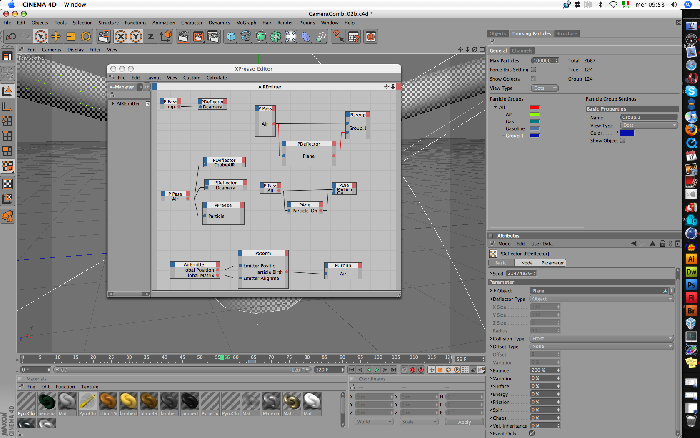This screenshot has width=700, height=438.
Task: Toggle the Z axis lock in the toolbar
Action: (x=151, y=36)
